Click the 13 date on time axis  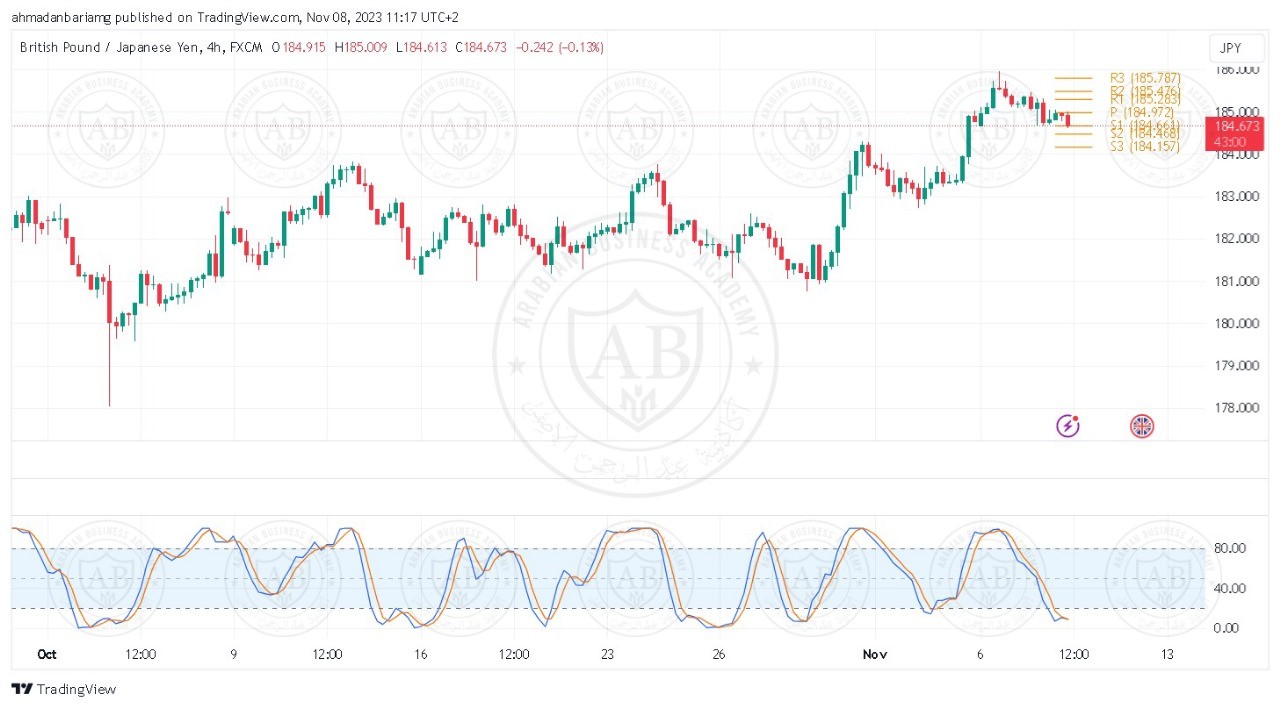coord(1166,654)
